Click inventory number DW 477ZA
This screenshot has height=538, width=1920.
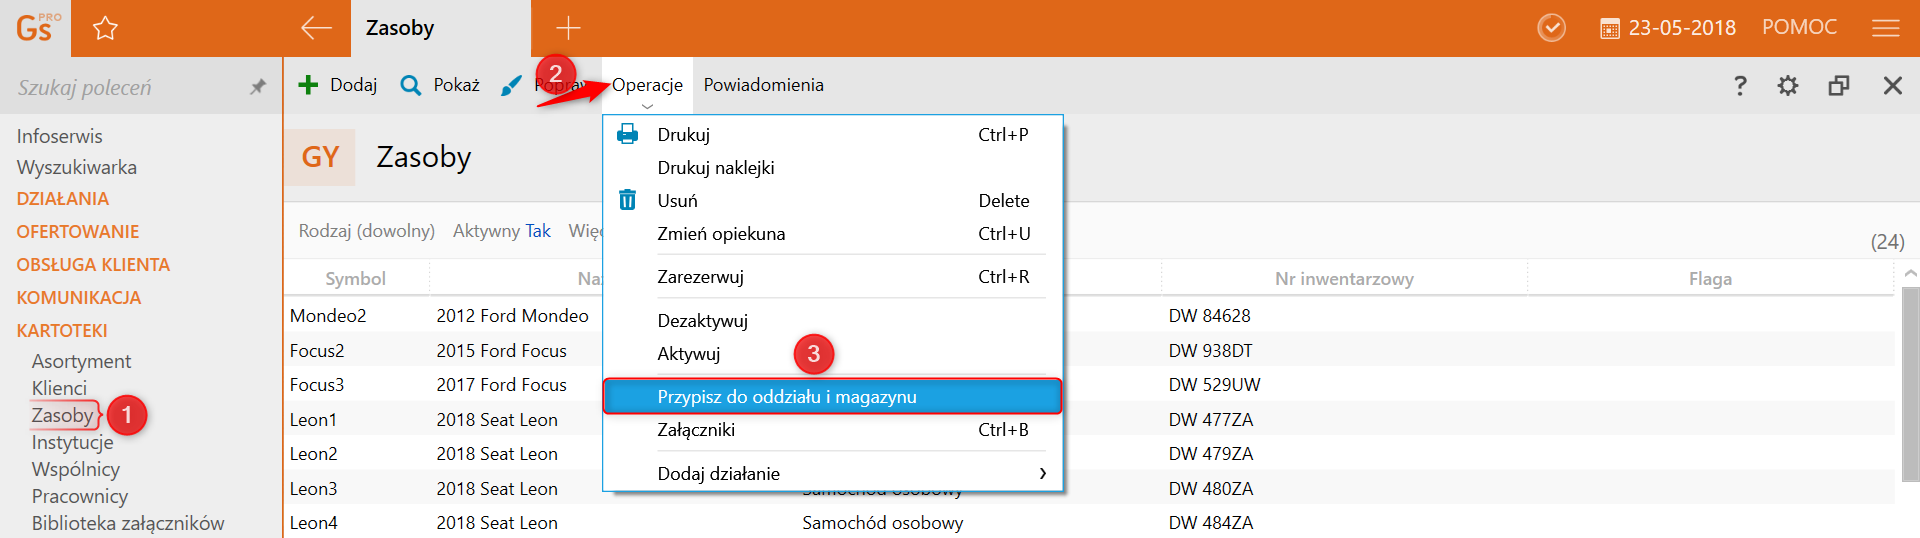1210,420
